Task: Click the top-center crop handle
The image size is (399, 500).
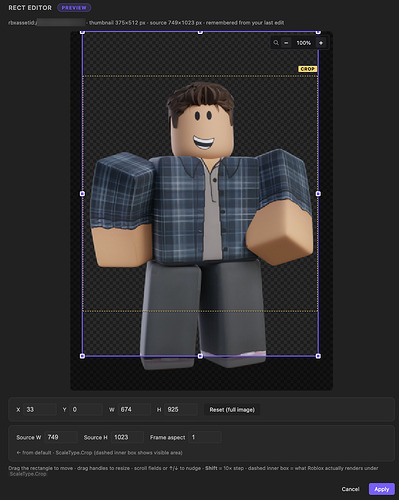Action: pyautogui.click(x=200, y=32)
